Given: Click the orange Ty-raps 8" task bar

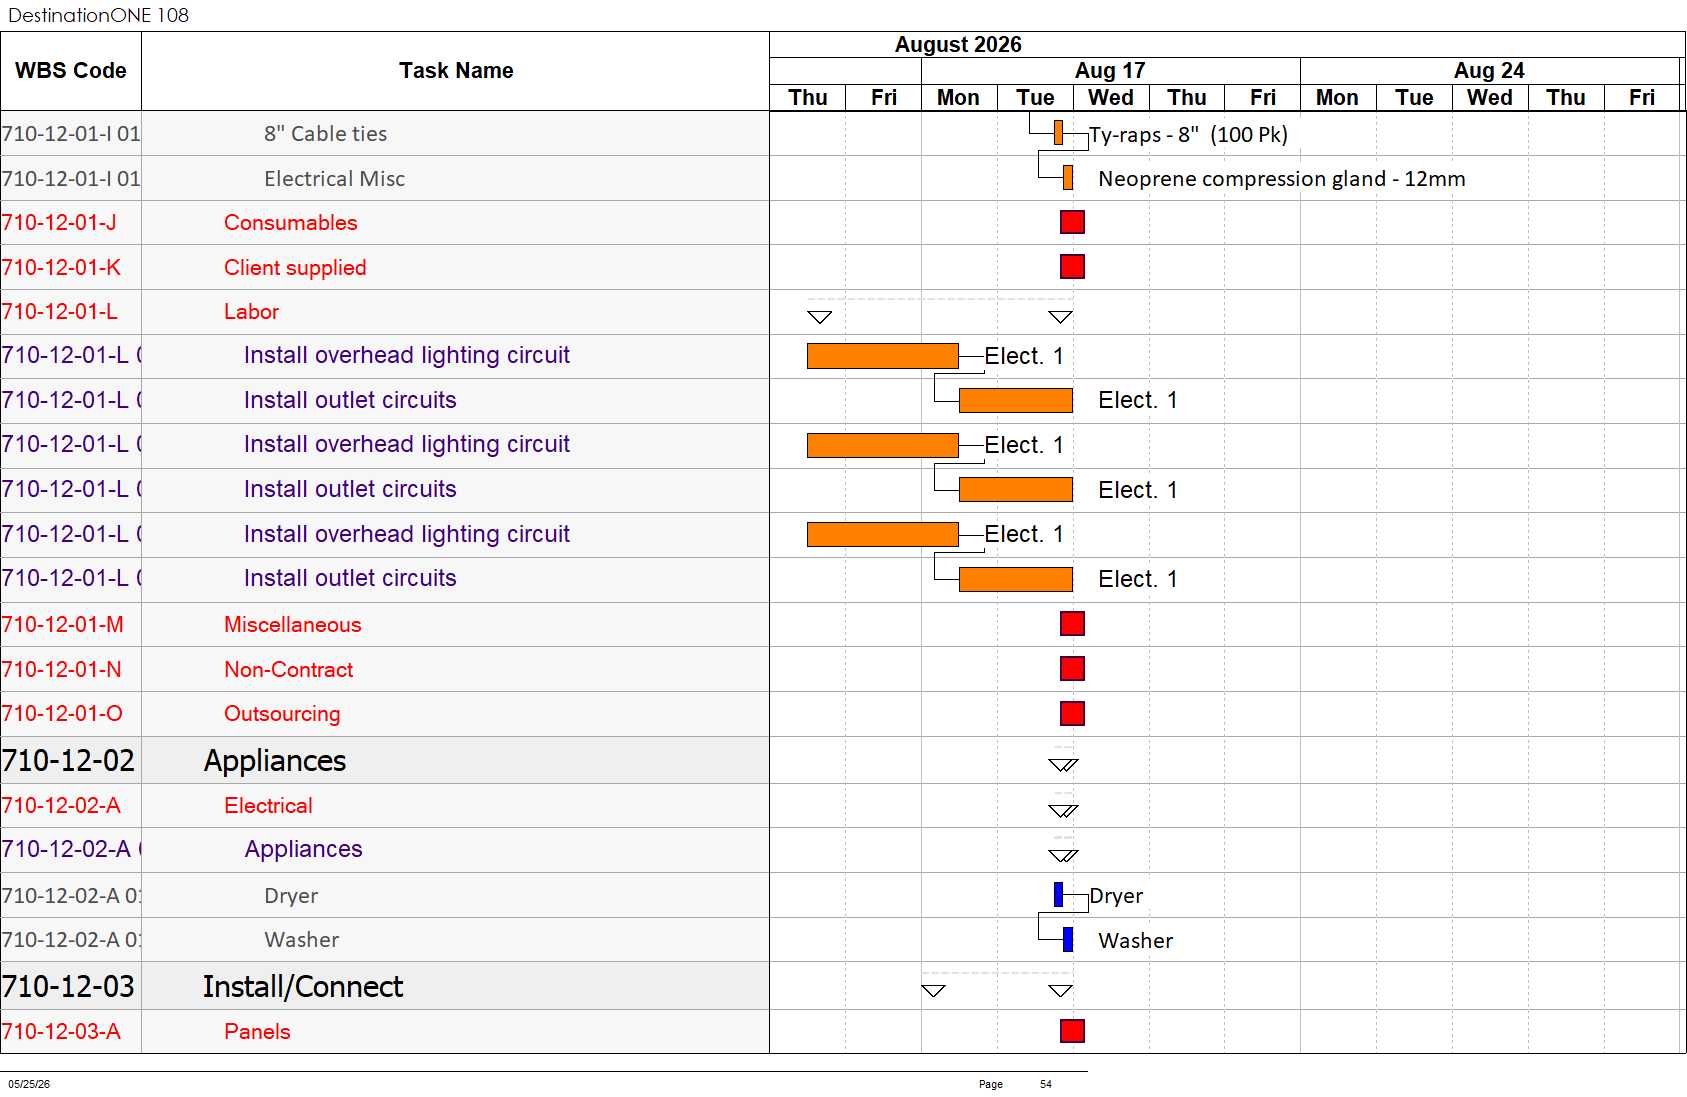Looking at the screenshot, I should pyautogui.click(x=1058, y=133).
